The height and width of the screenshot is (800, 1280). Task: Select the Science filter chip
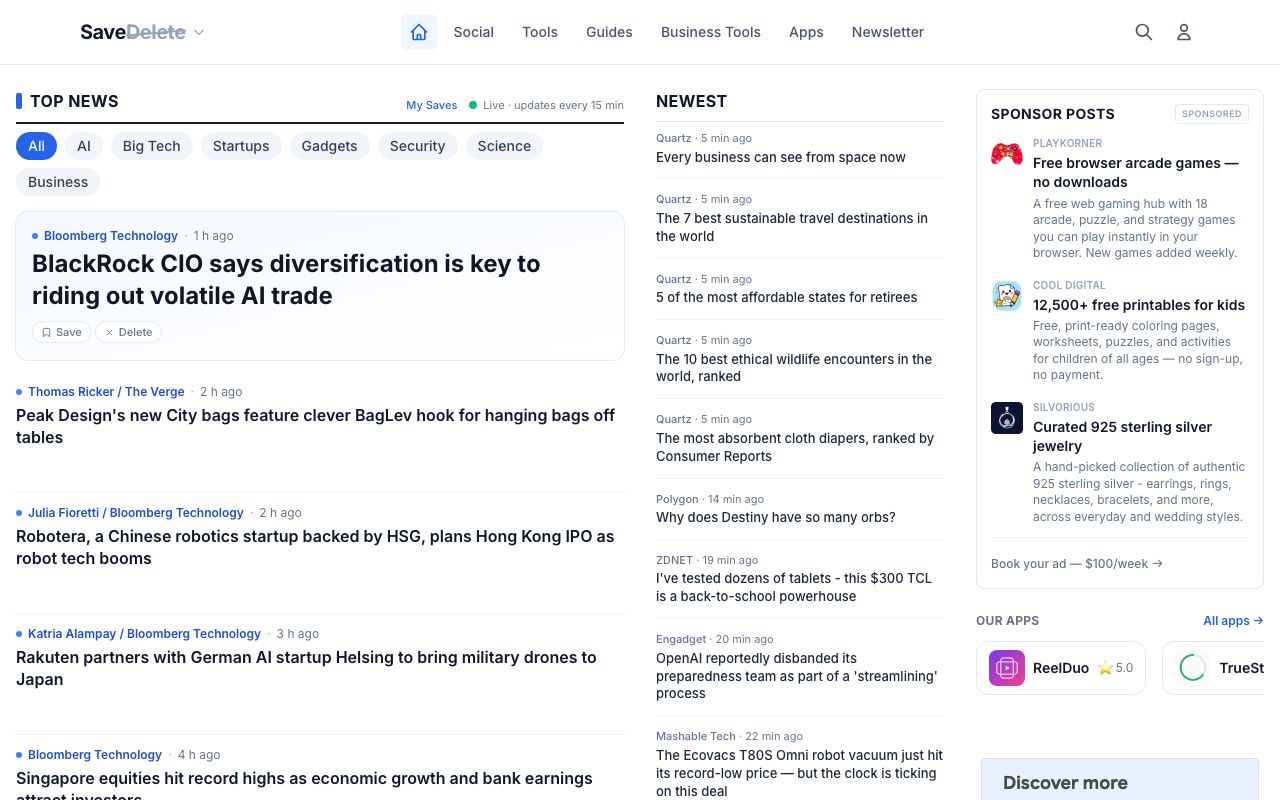coord(504,146)
